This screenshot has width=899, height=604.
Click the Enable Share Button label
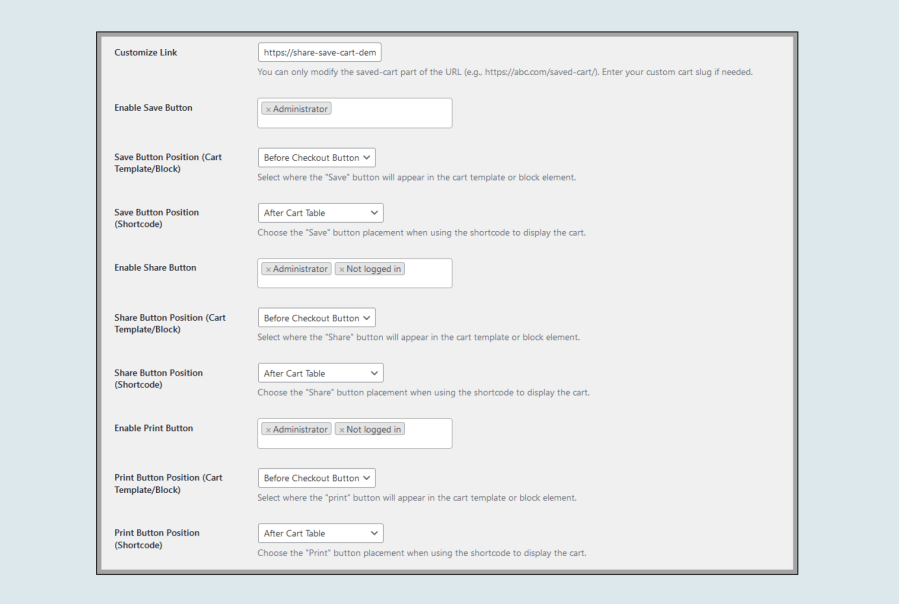[155, 268]
